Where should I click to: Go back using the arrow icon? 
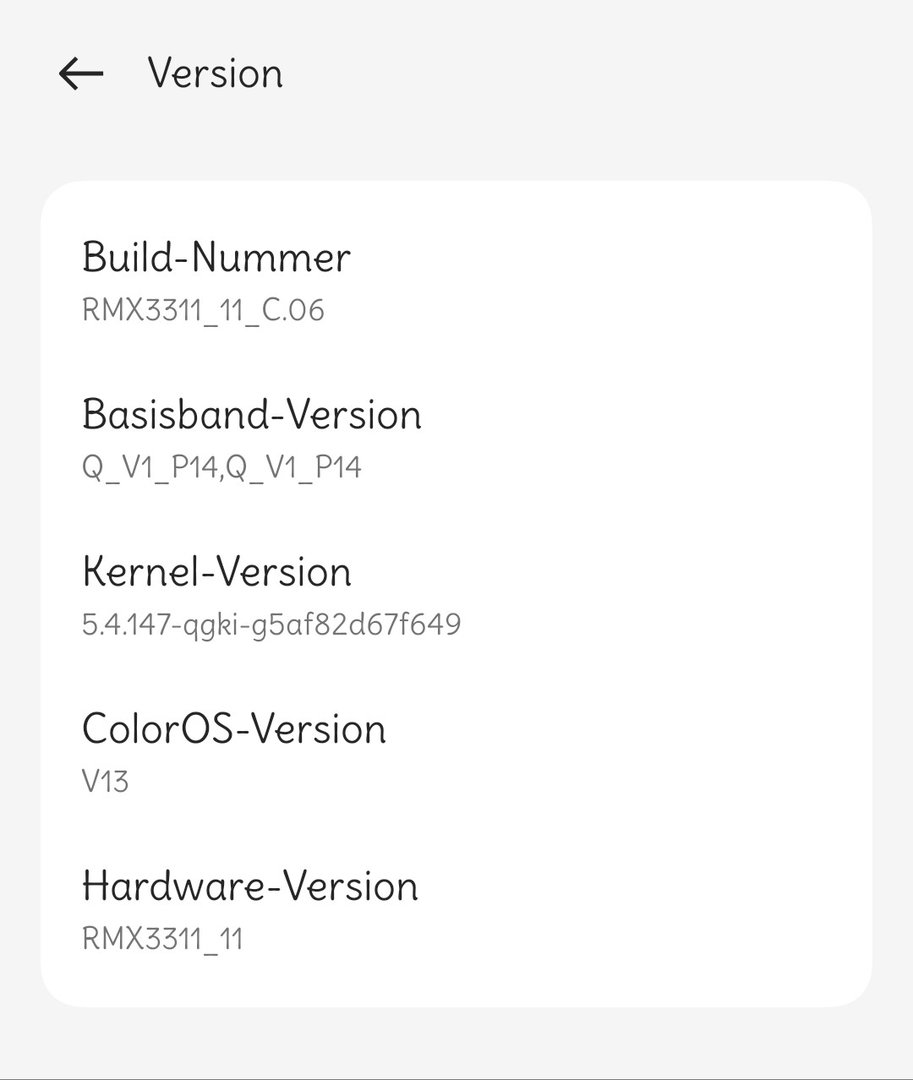click(x=81, y=74)
